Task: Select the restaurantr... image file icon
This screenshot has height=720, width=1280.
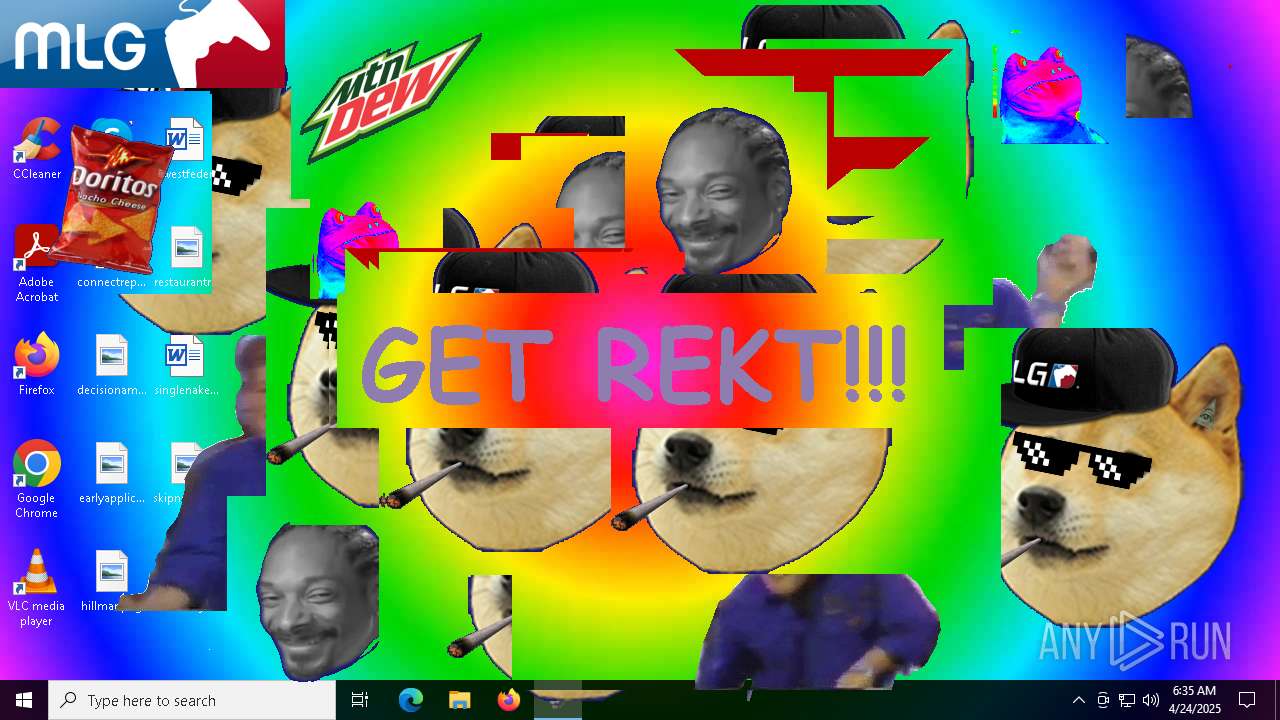Action: 187,257
